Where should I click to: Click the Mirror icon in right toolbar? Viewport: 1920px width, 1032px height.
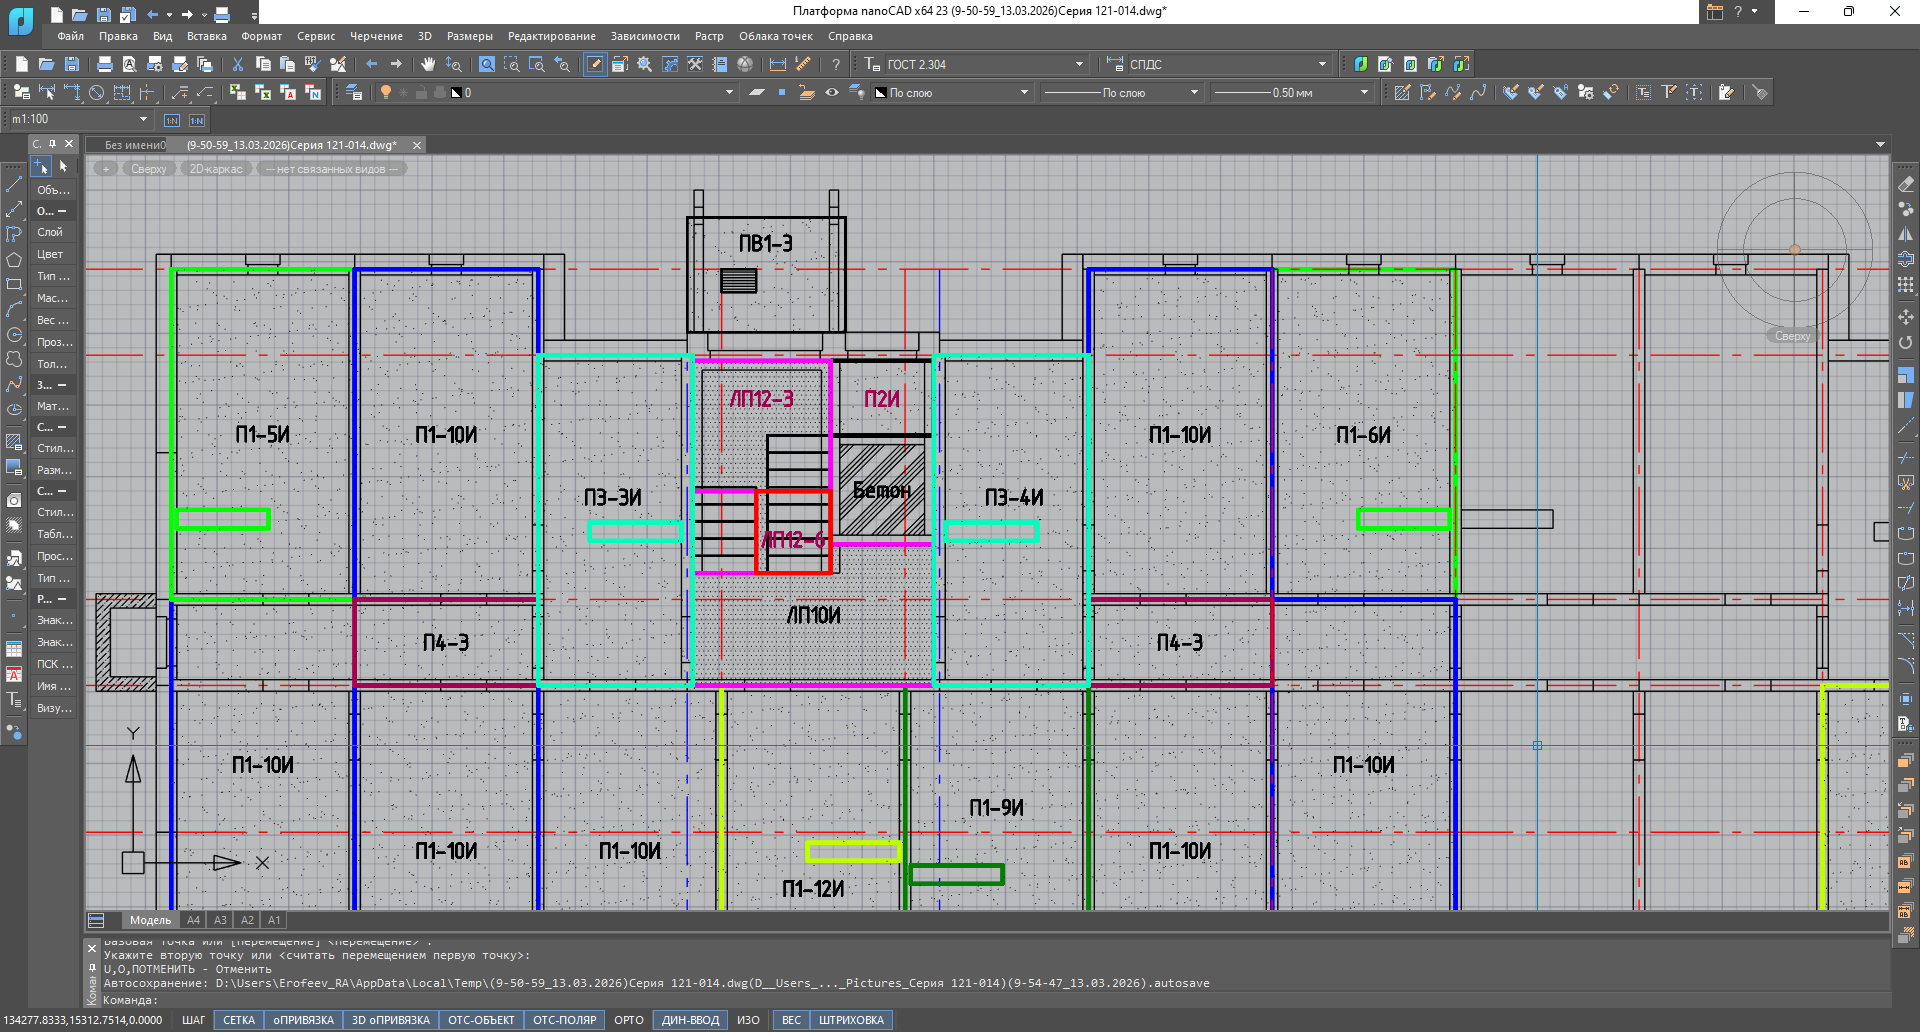(x=1906, y=234)
